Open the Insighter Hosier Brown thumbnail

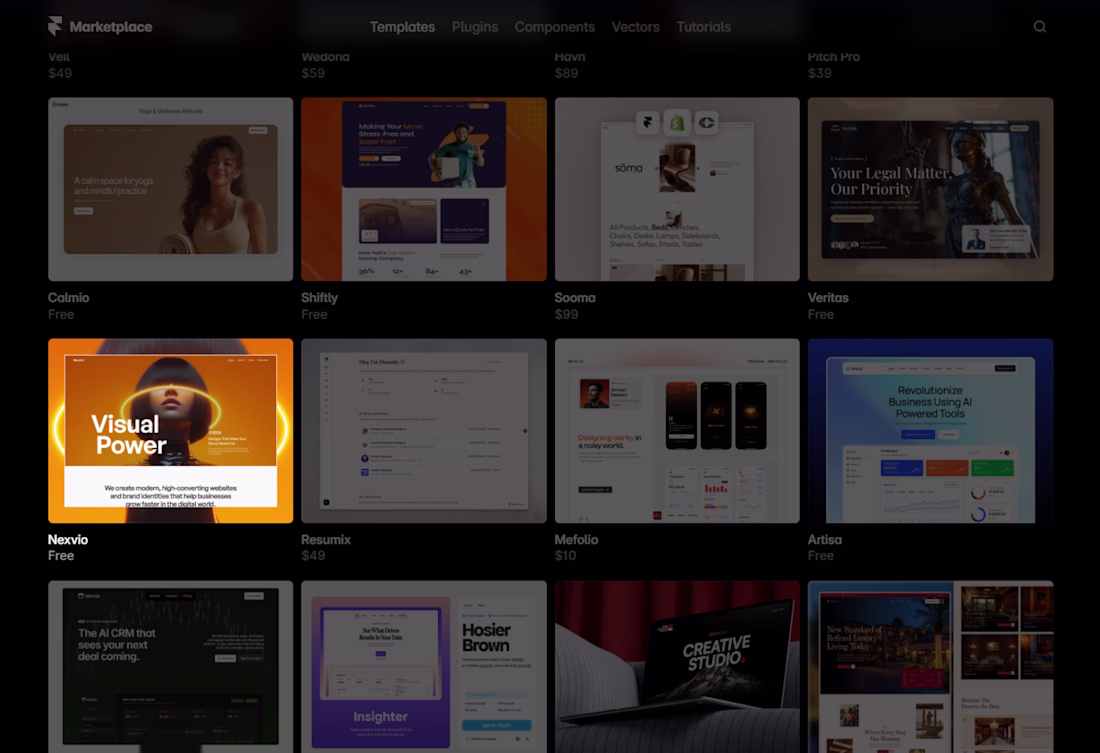(424, 667)
